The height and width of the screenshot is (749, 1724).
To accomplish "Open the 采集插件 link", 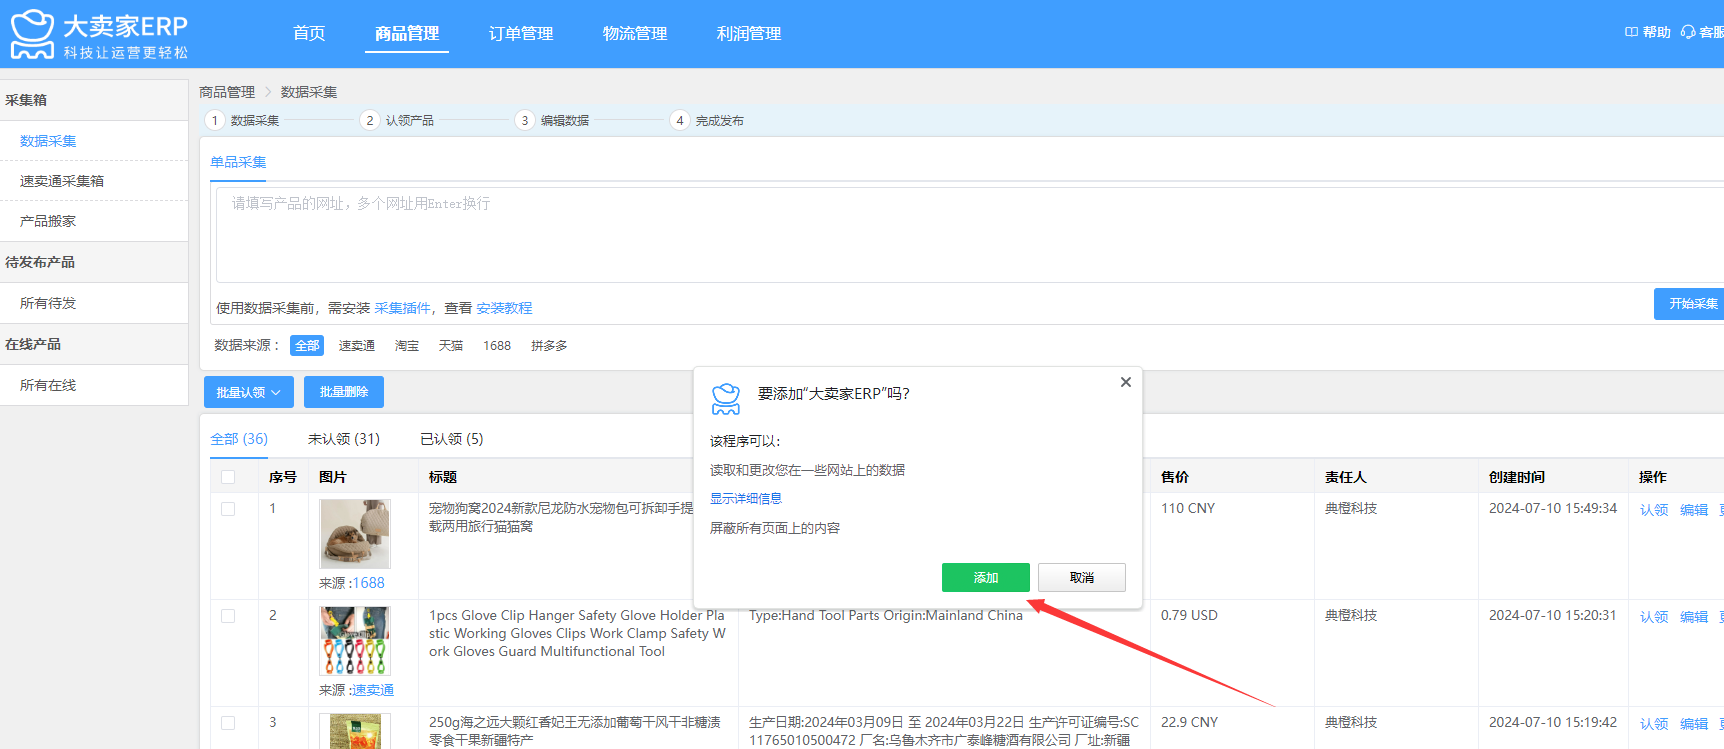I will 402,308.
